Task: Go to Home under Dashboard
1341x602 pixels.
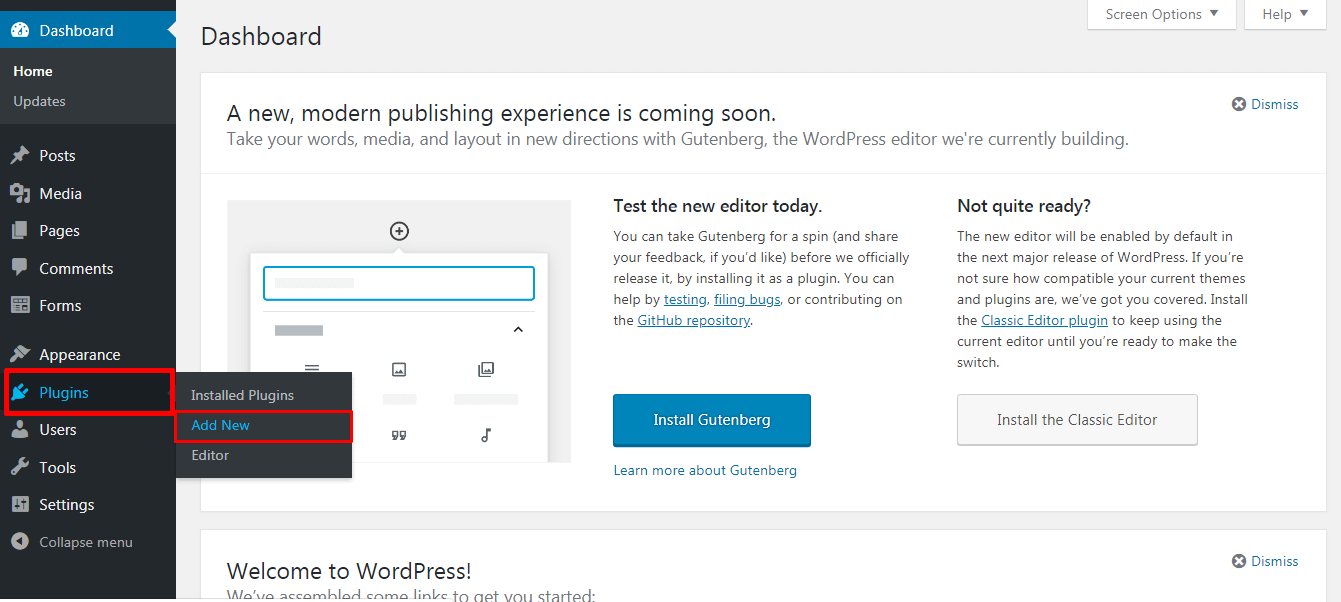Action: [x=33, y=71]
